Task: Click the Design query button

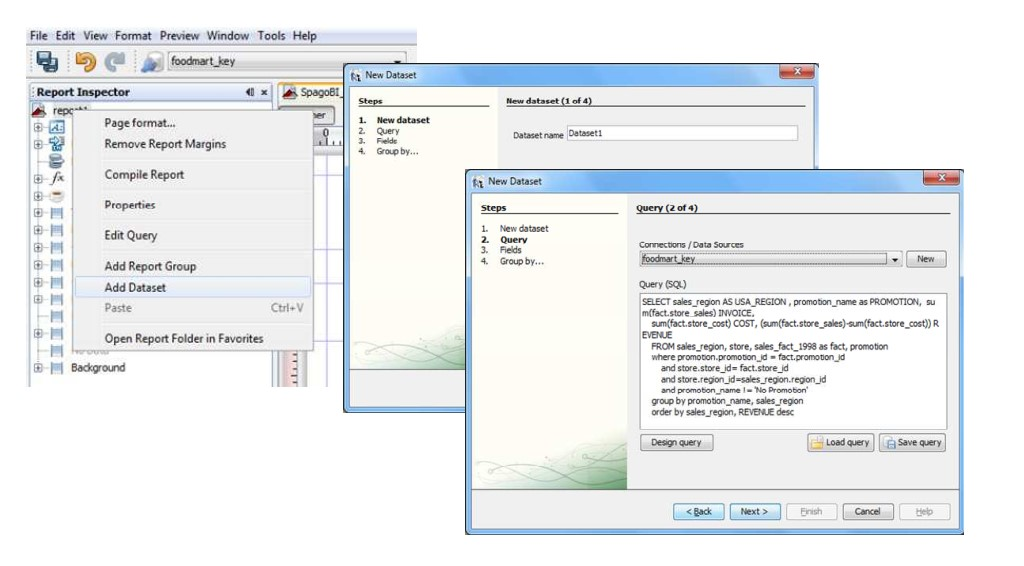Action: pos(676,443)
